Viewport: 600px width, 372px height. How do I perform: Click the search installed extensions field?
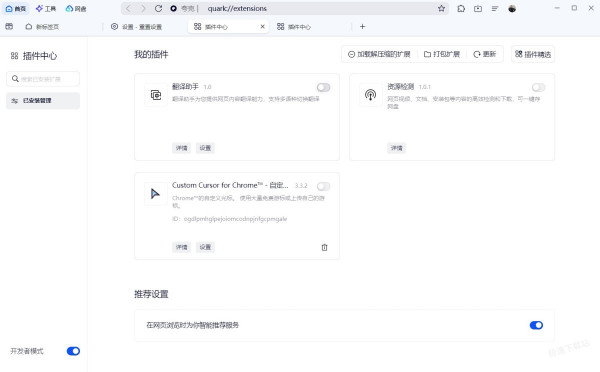43,79
